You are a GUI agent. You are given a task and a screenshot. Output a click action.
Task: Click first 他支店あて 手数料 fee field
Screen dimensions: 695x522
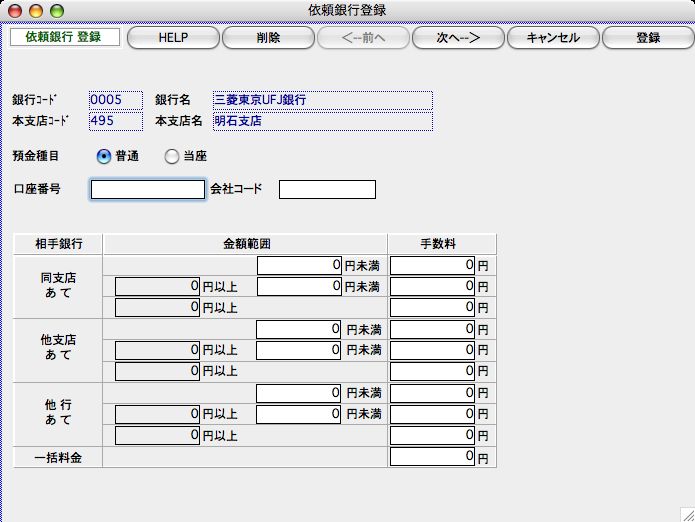432,329
